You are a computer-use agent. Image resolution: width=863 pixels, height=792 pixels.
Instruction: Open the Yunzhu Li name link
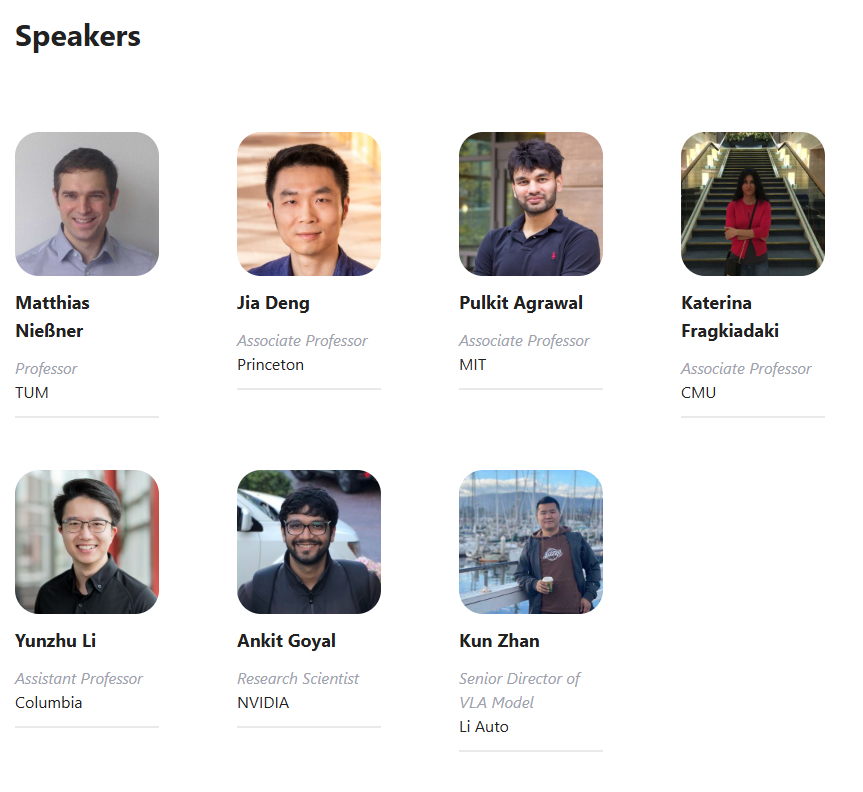(x=56, y=640)
